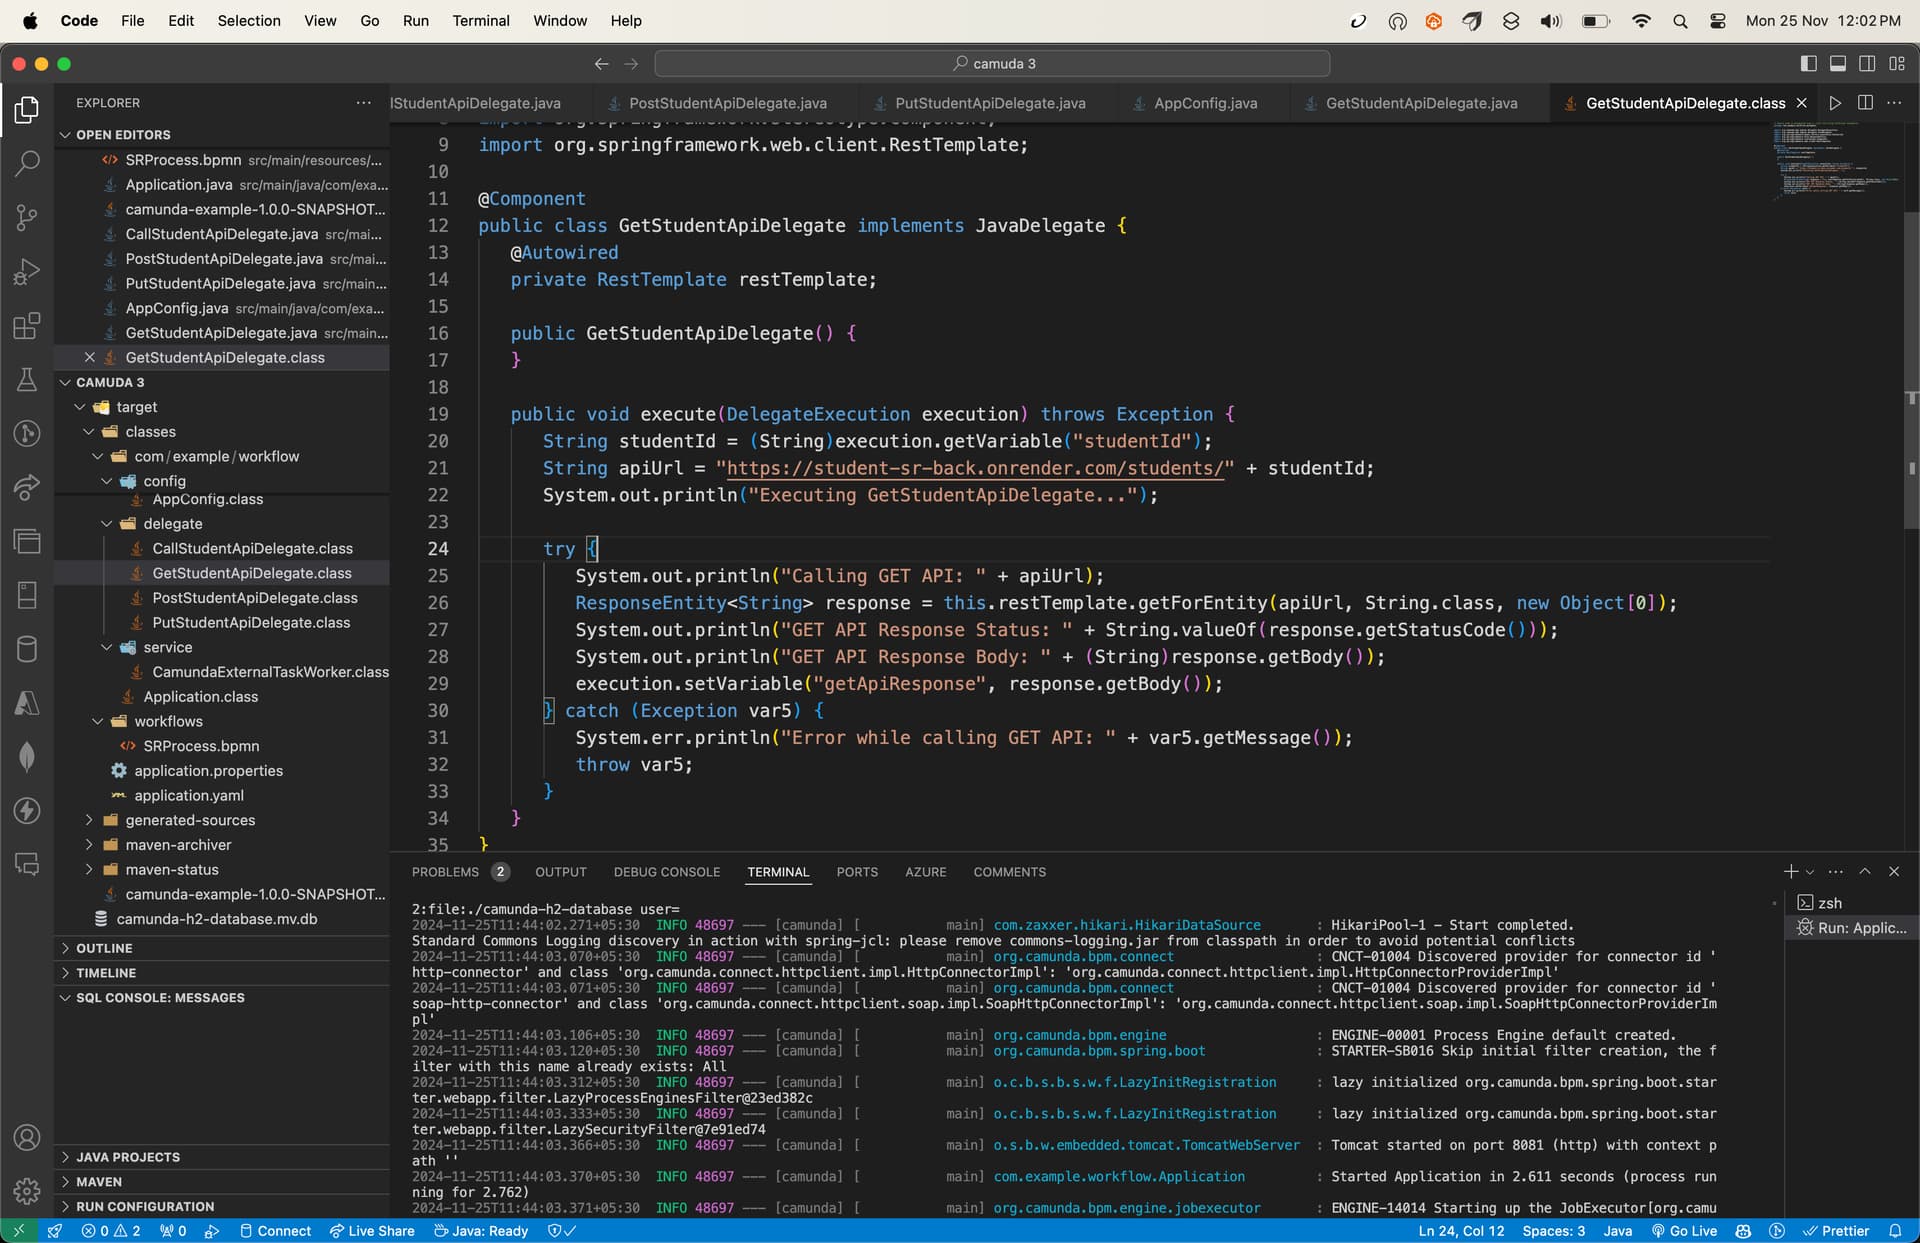1920x1243 pixels.
Task: Split the editor to the right
Action: pyautogui.click(x=1865, y=103)
